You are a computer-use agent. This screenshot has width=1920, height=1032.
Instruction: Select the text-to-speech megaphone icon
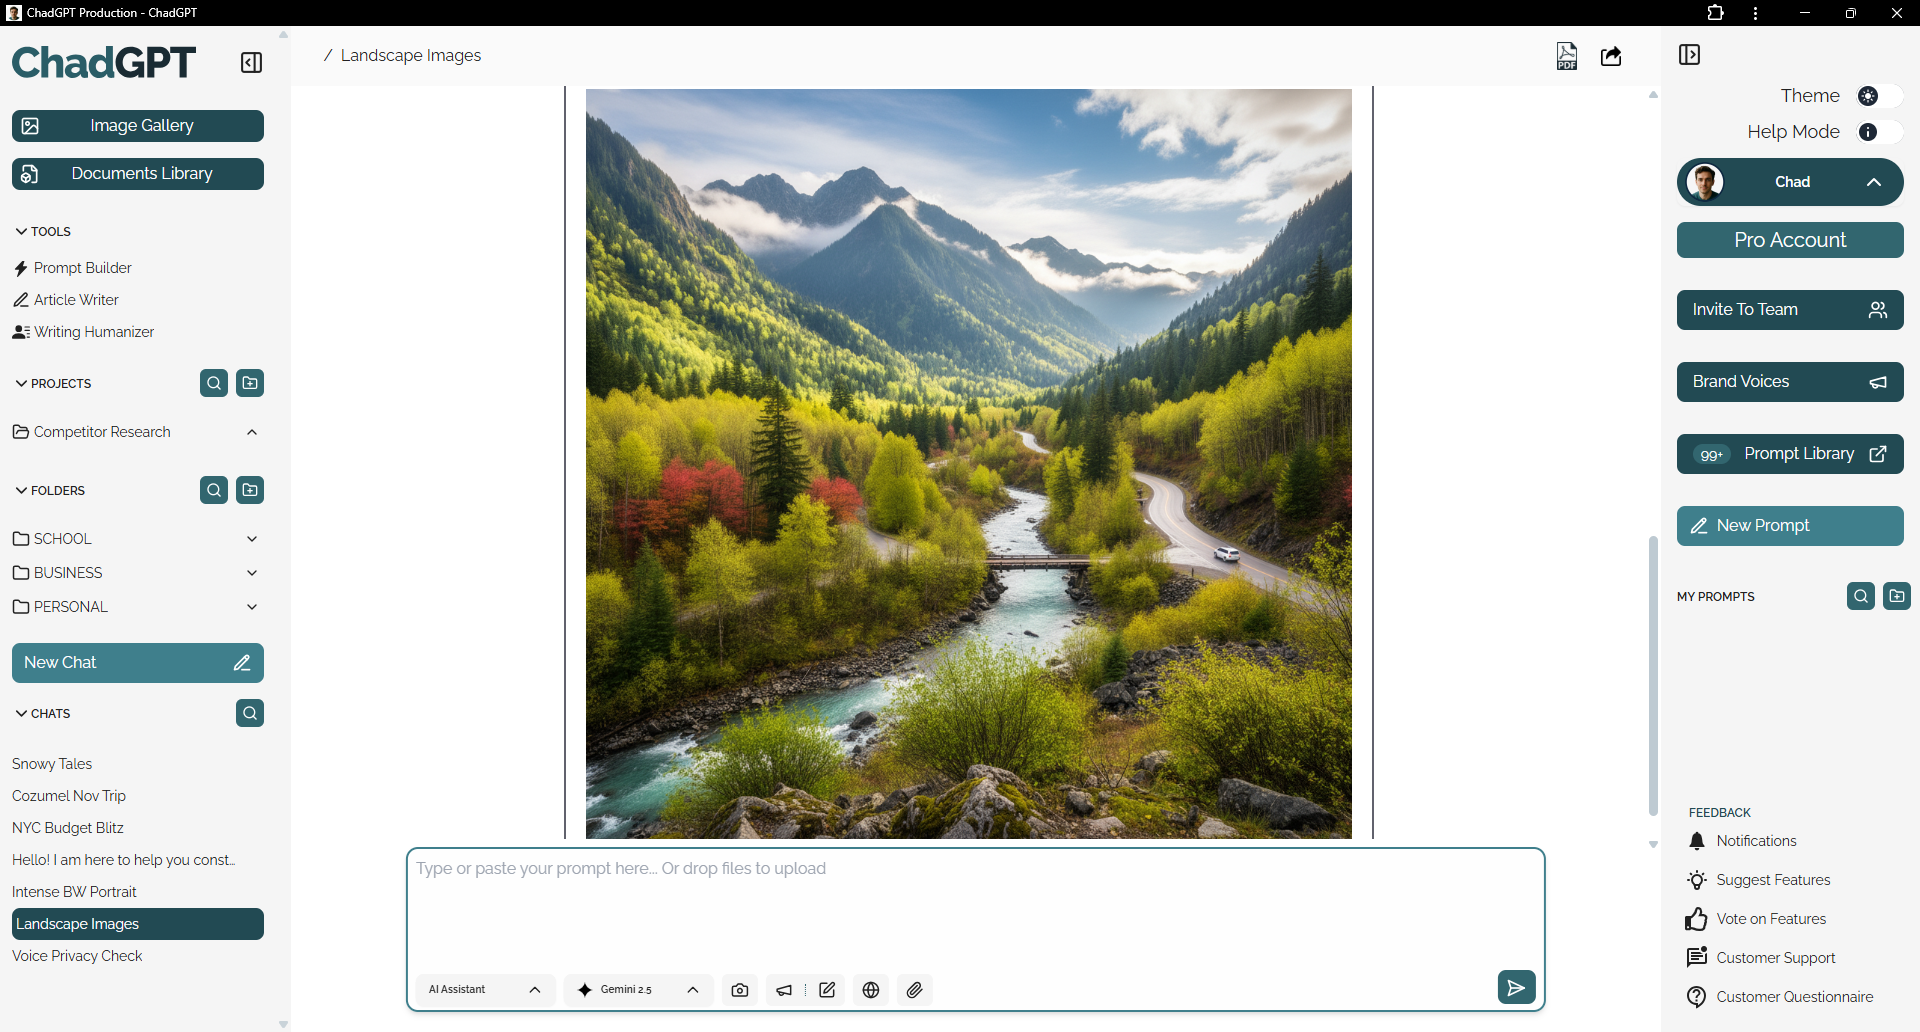(x=783, y=990)
